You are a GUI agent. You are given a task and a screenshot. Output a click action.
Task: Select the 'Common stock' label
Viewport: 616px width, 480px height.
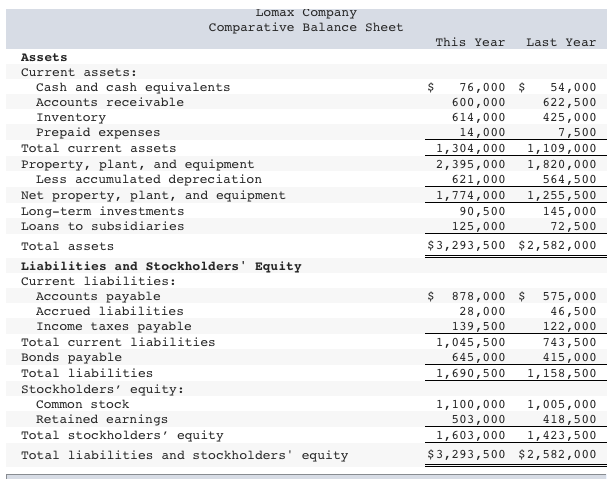82,404
